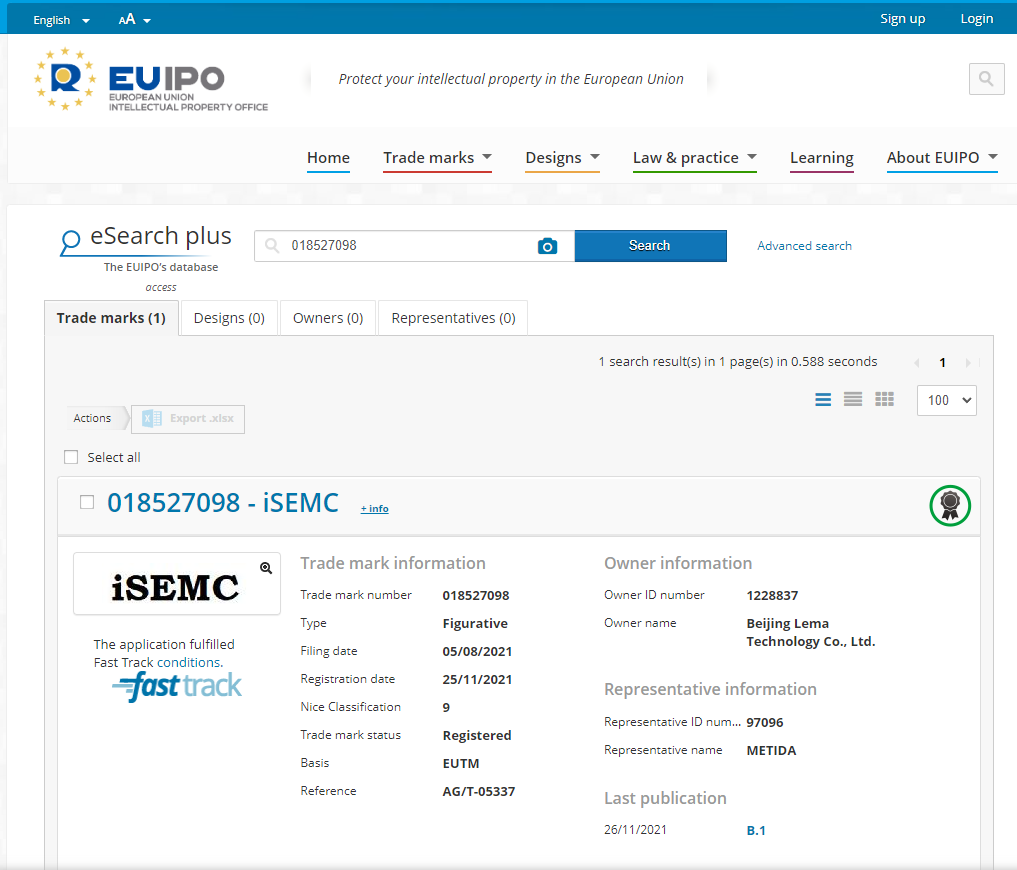1017x870 pixels.
Task: Open the font size aA dropdown
Action: coord(134,20)
